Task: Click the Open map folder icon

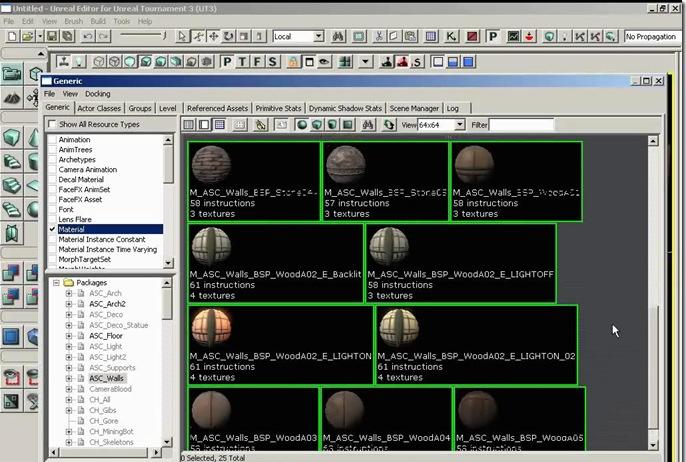Action: point(28,36)
